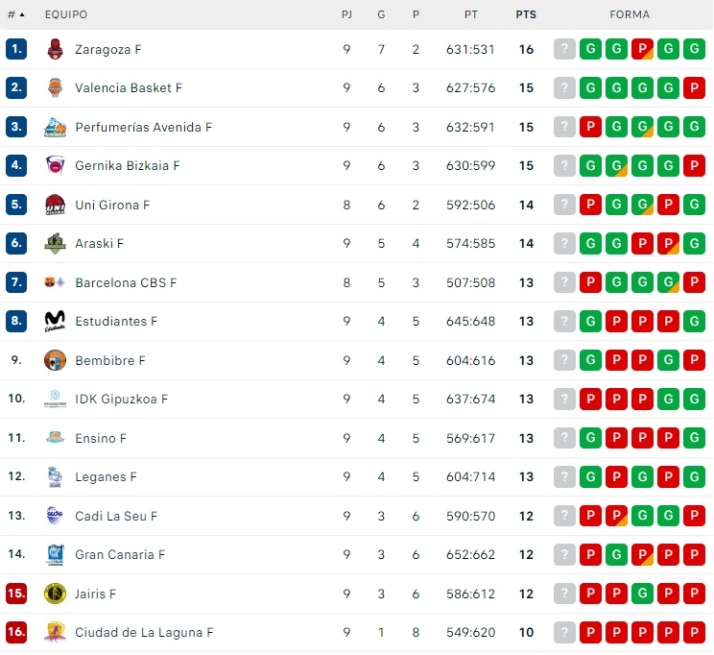
Task: Click the Jairis F team crest
Action: click(55, 594)
